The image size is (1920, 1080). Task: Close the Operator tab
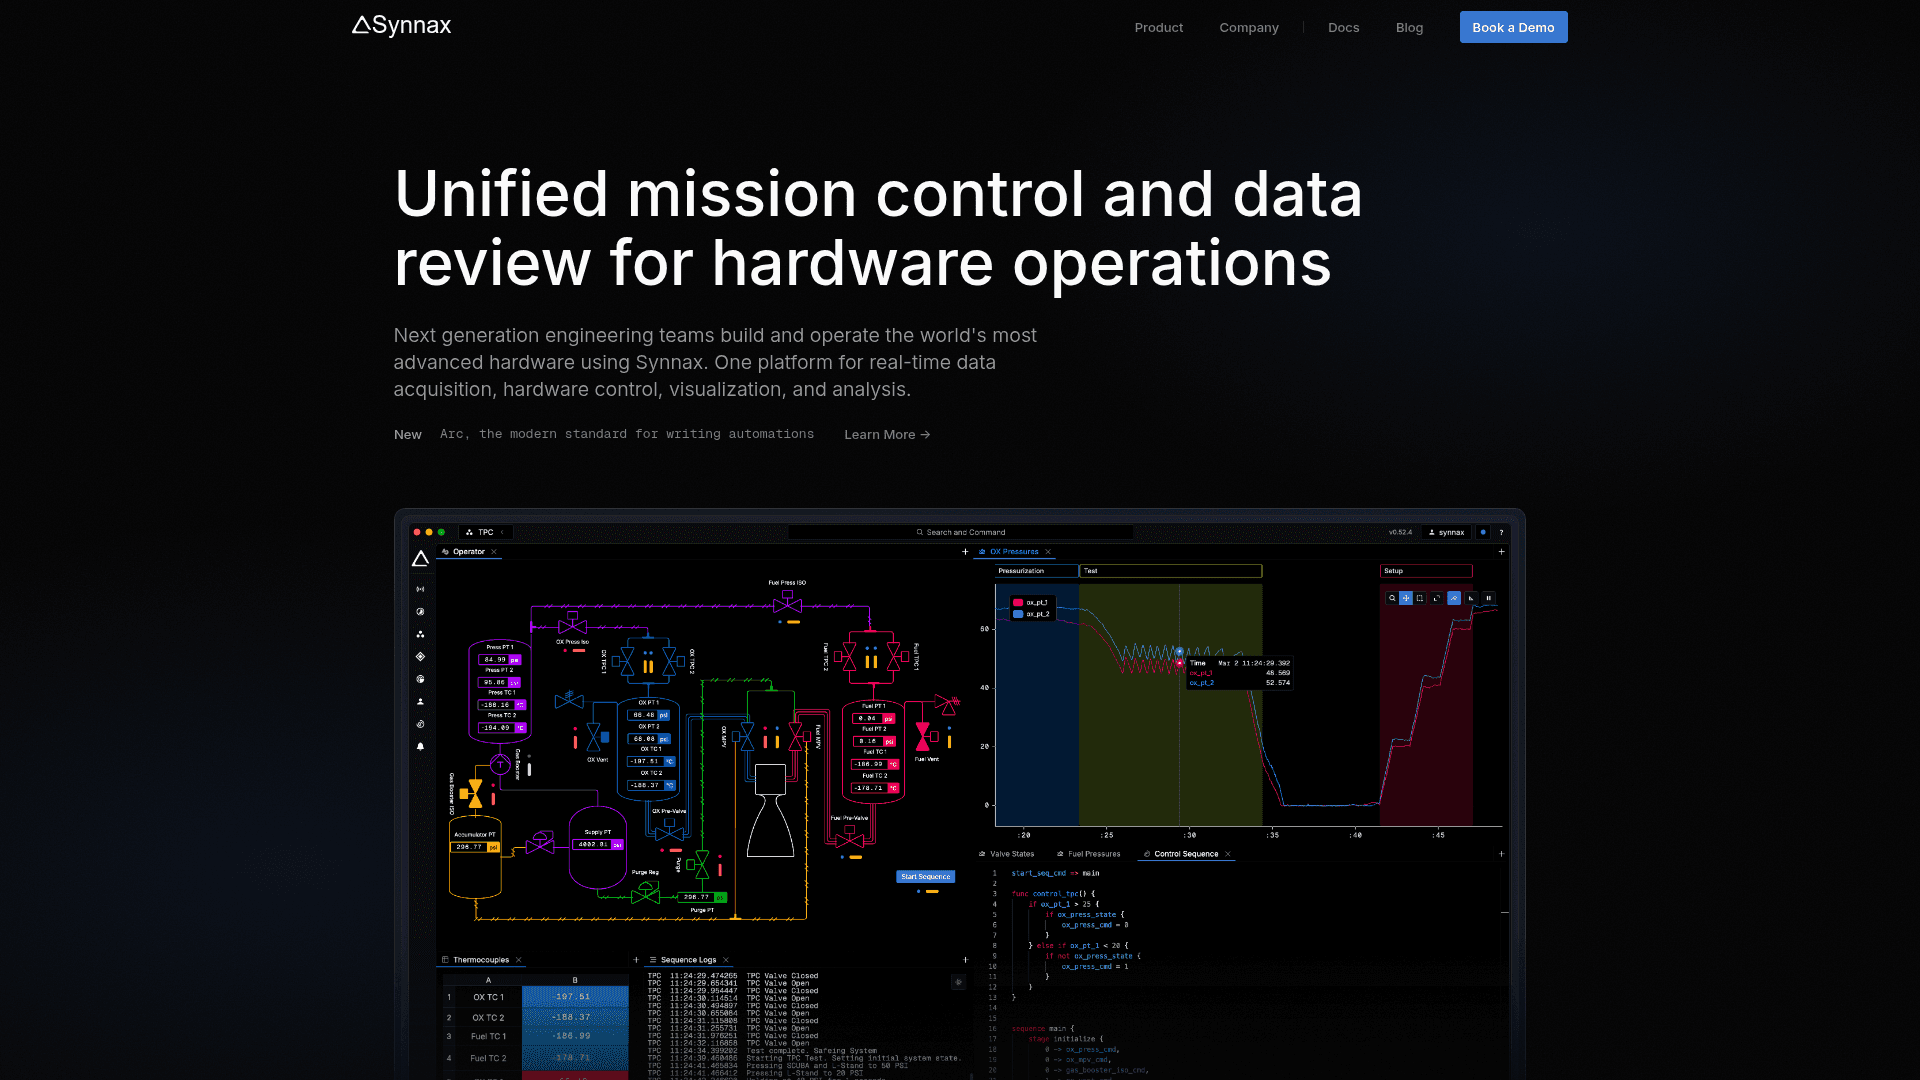pos(494,552)
